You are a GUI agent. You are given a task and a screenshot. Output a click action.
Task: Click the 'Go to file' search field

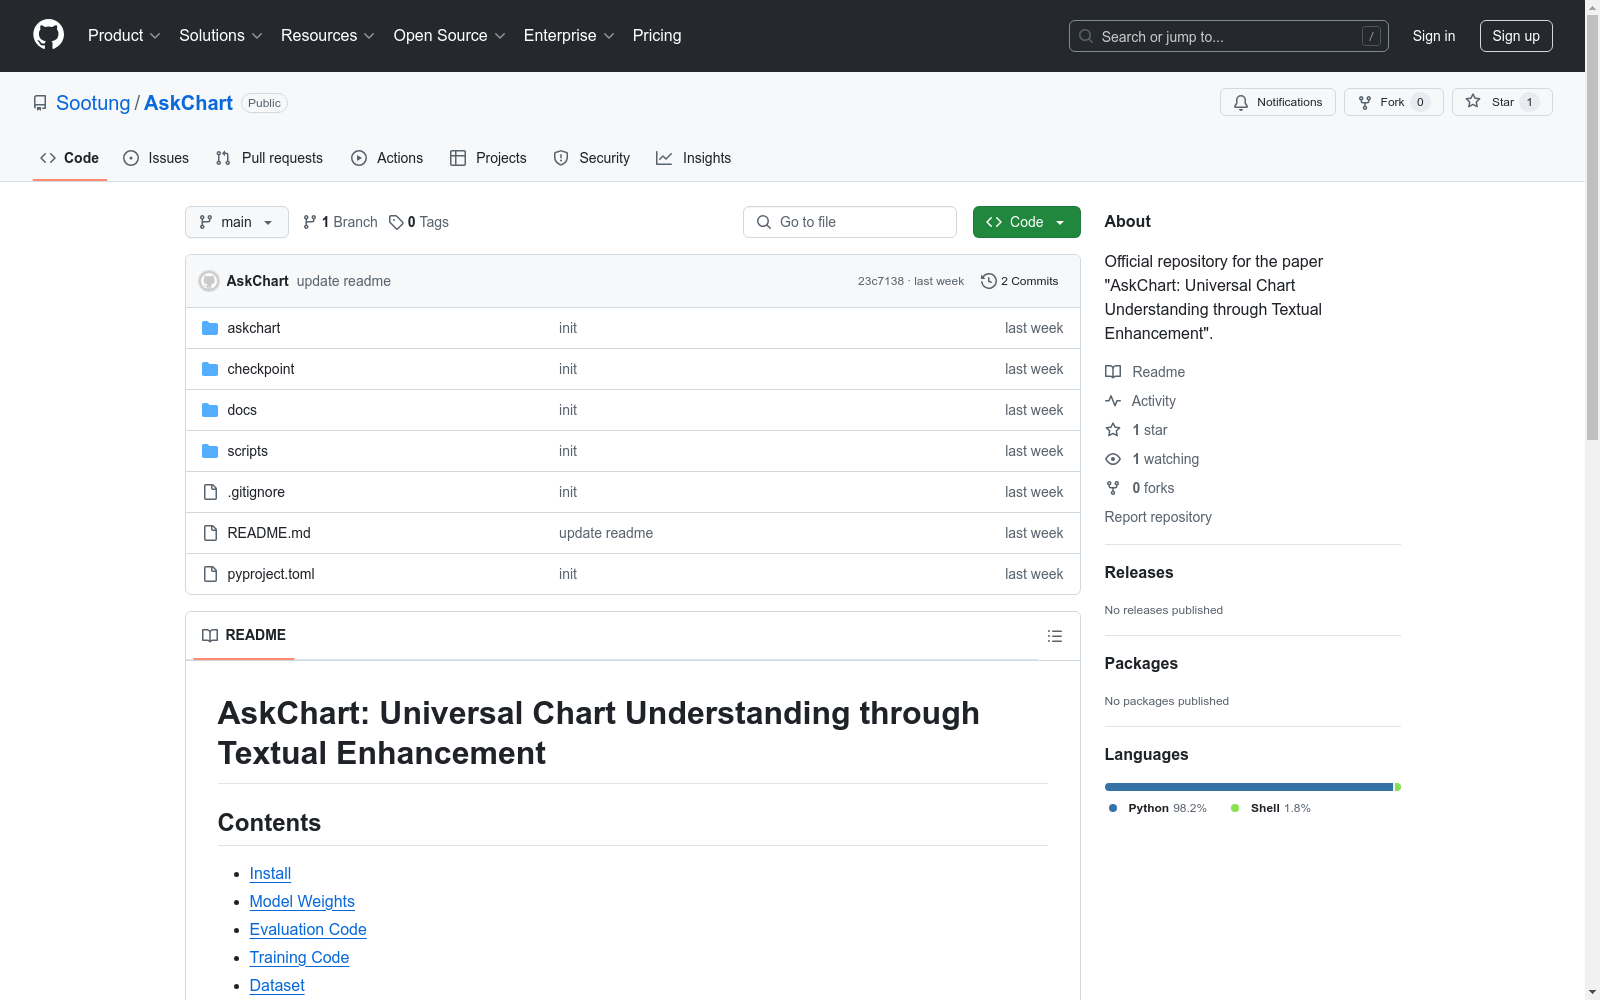pyautogui.click(x=850, y=222)
